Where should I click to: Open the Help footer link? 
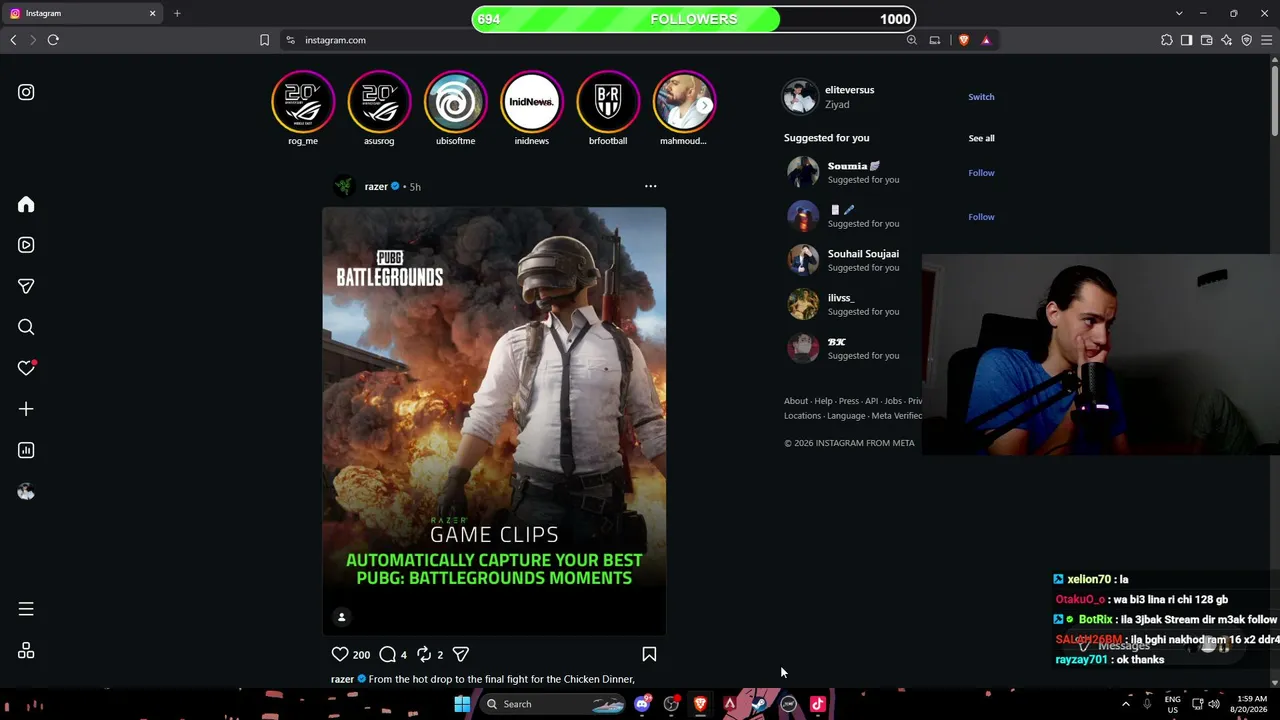pyautogui.click(x=823, y=401)
